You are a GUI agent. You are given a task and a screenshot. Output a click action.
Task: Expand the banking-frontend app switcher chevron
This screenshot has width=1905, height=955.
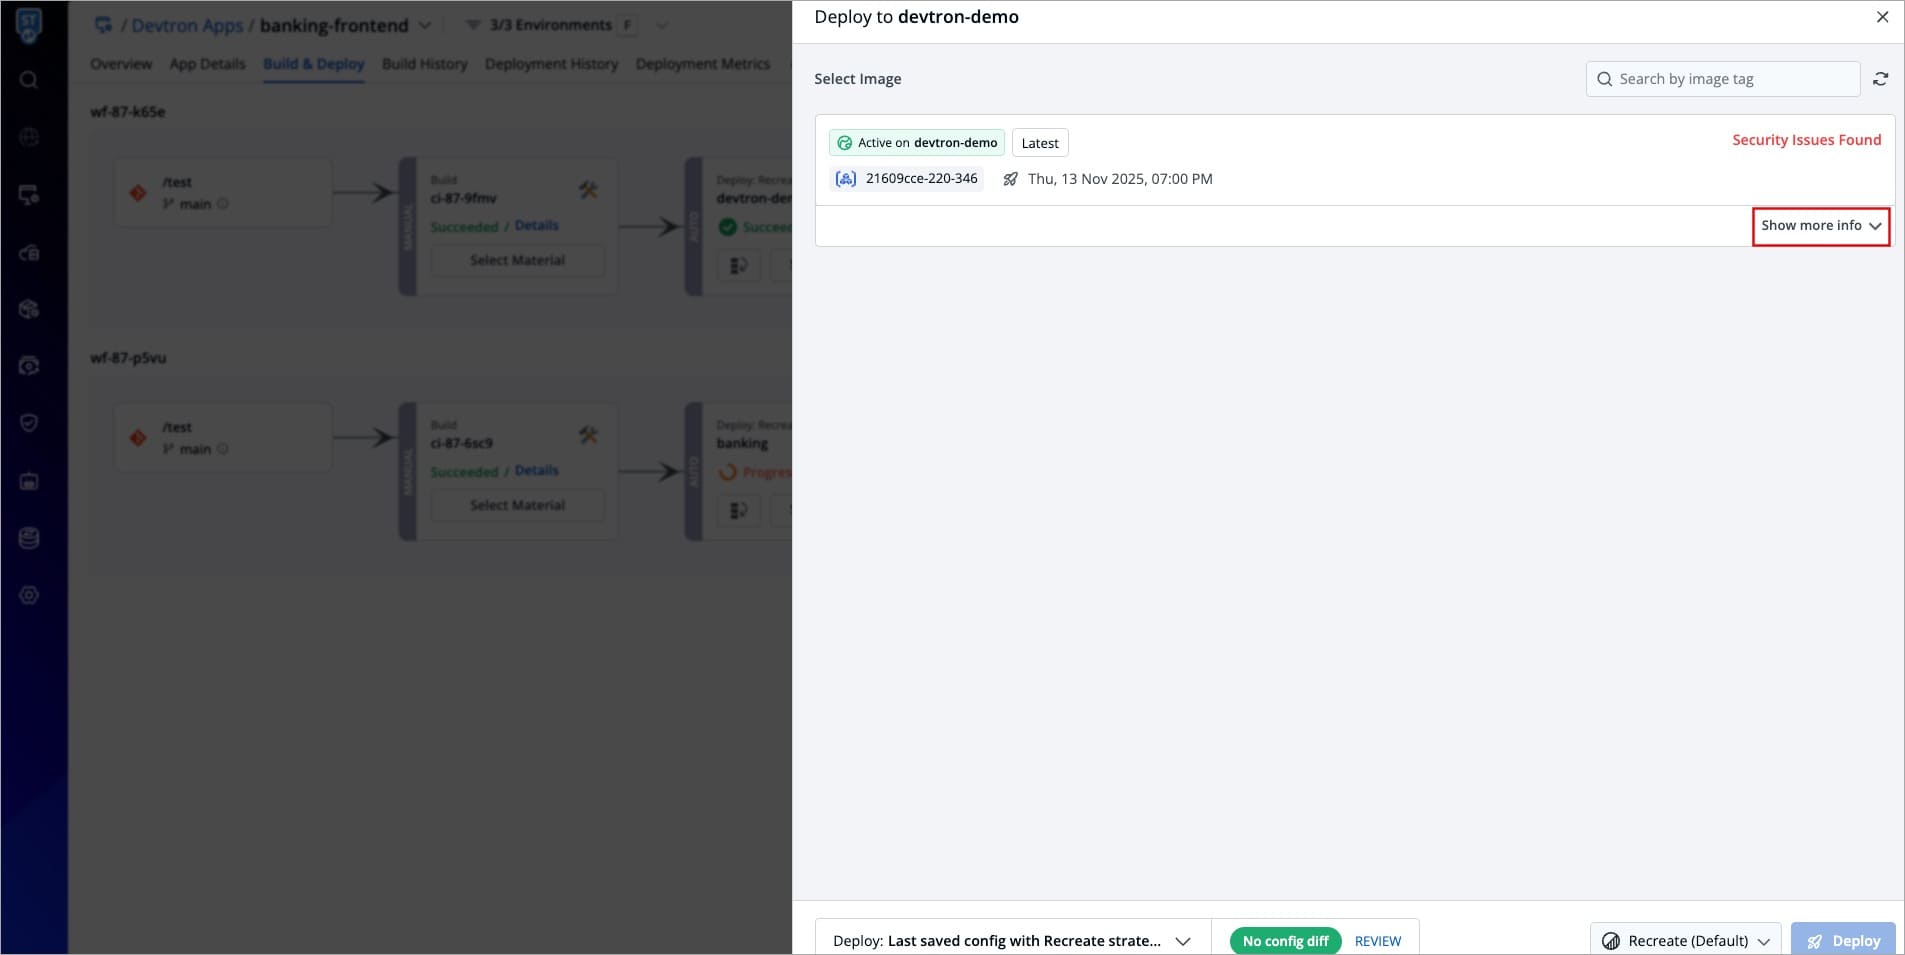tap(425, 25)
